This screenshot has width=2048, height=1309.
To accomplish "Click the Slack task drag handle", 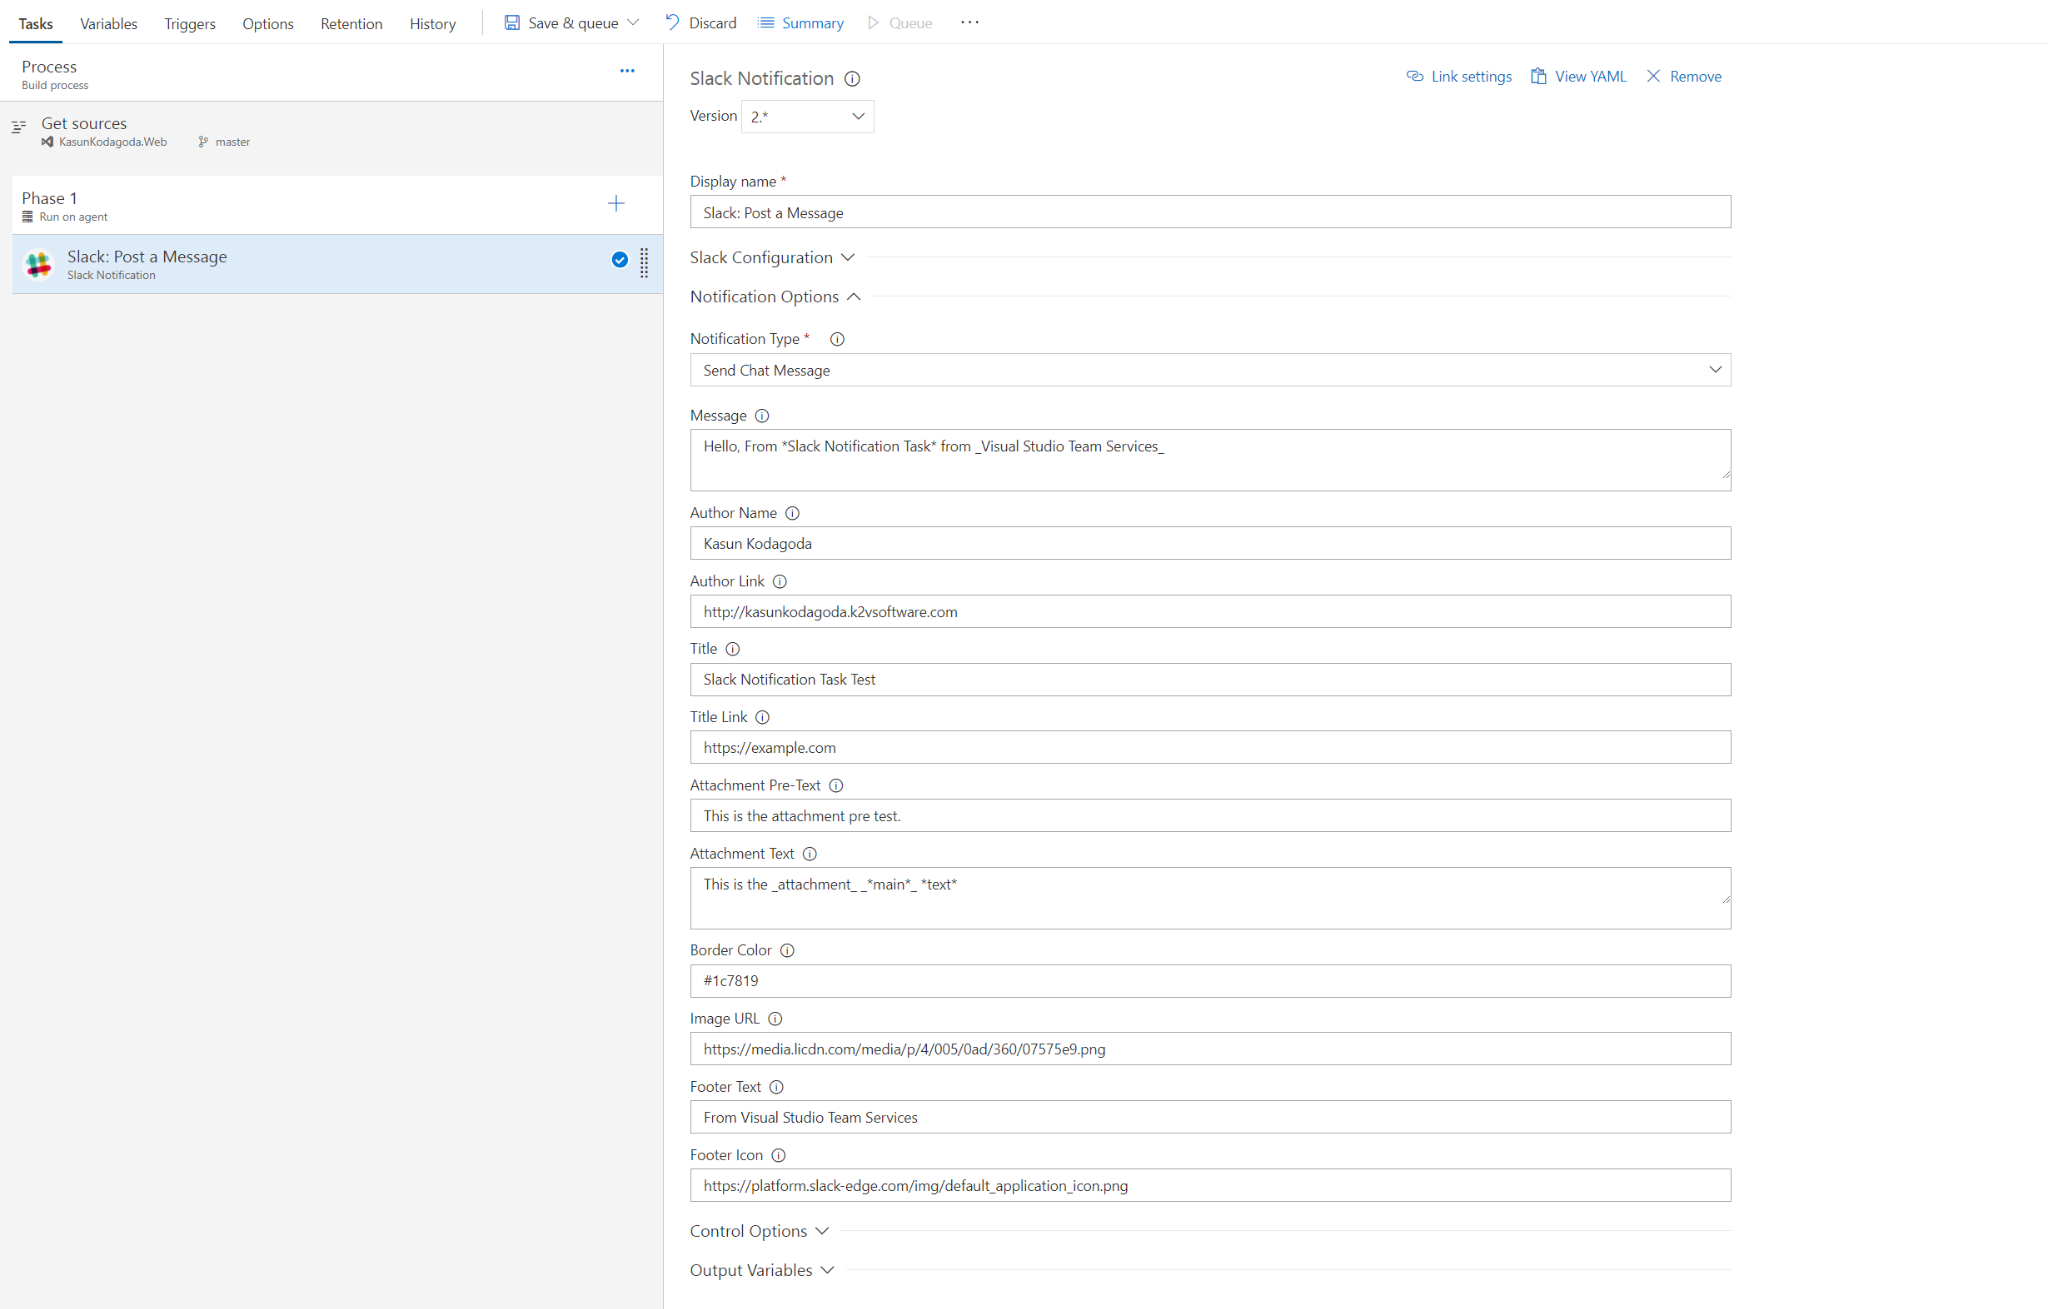I will tap(644, 263).
